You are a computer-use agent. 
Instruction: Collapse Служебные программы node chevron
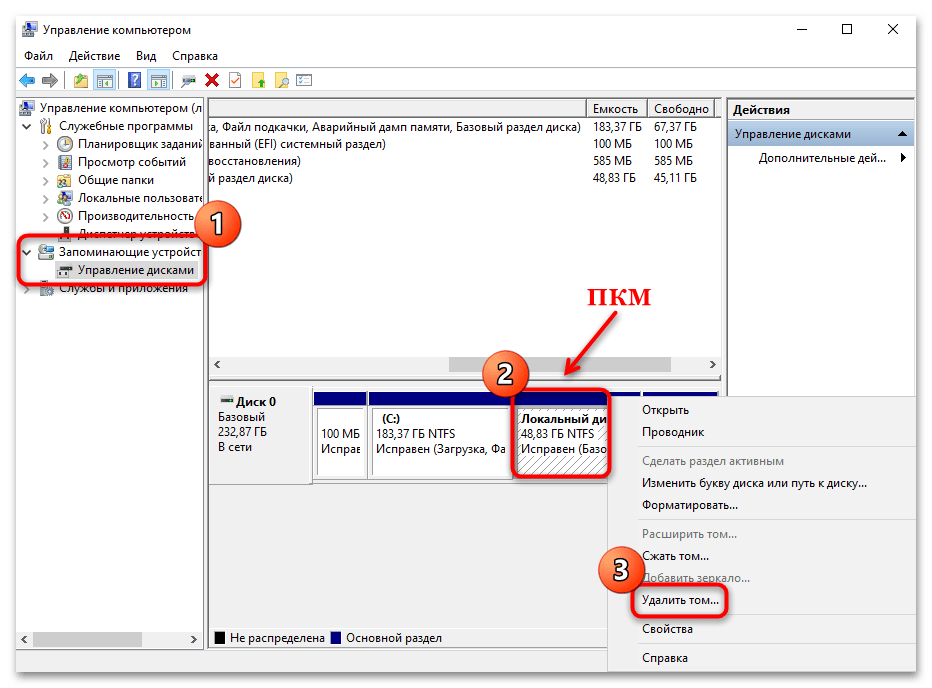(27, 126)
